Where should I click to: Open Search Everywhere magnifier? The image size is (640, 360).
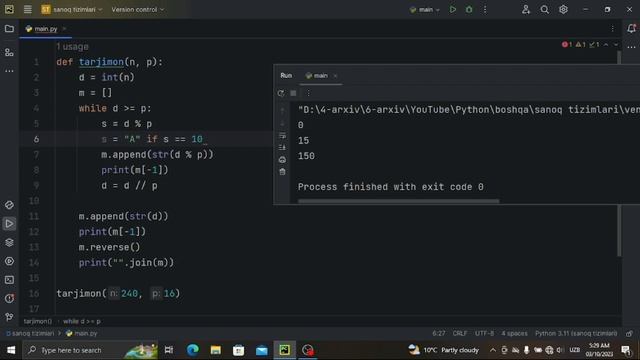544,9
